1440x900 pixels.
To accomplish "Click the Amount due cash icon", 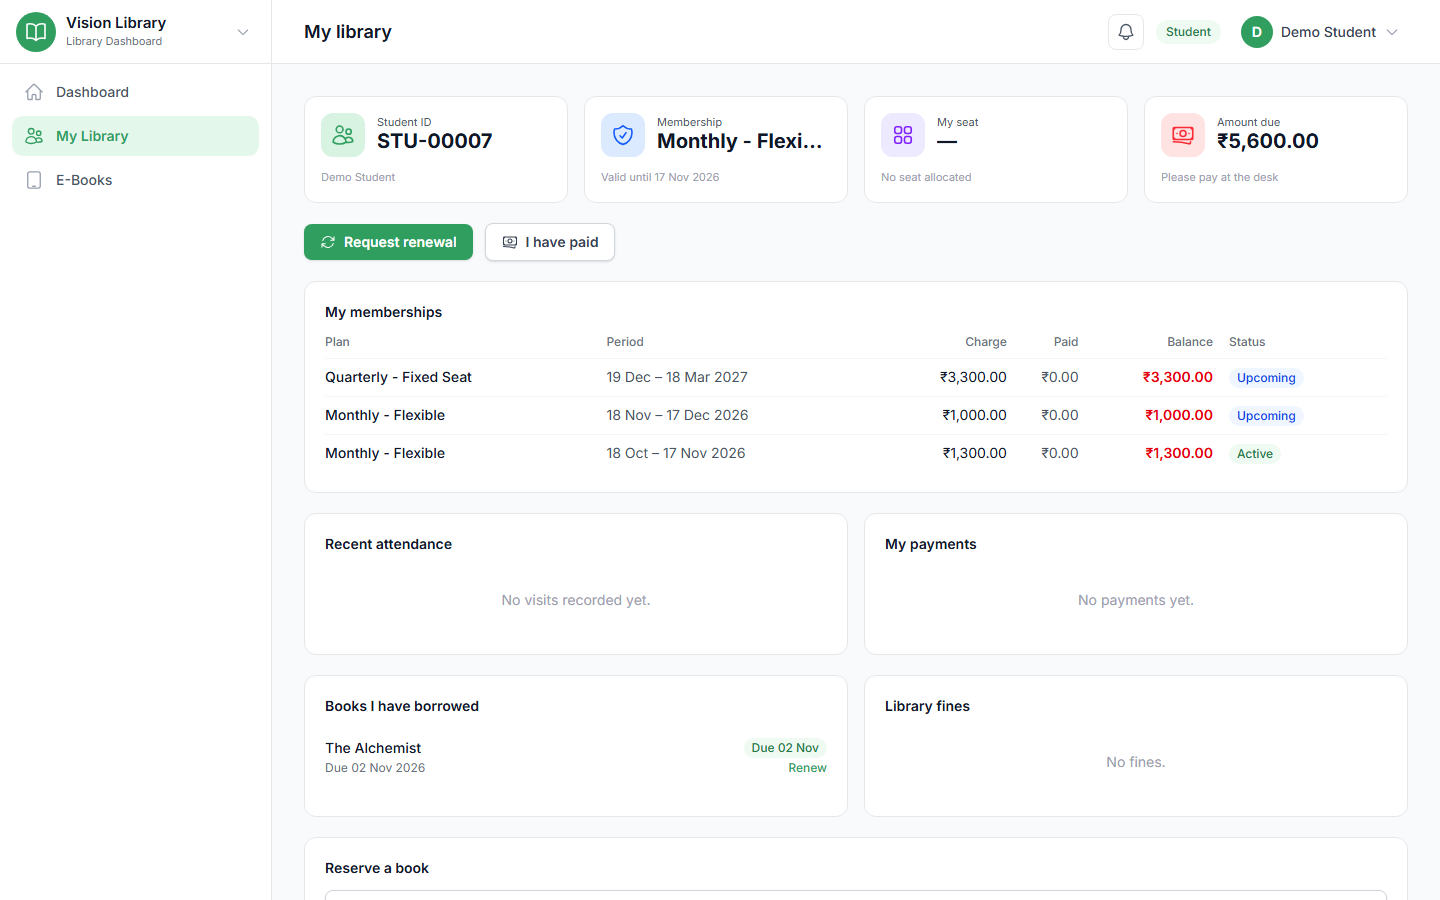I will click(1183, 135).
